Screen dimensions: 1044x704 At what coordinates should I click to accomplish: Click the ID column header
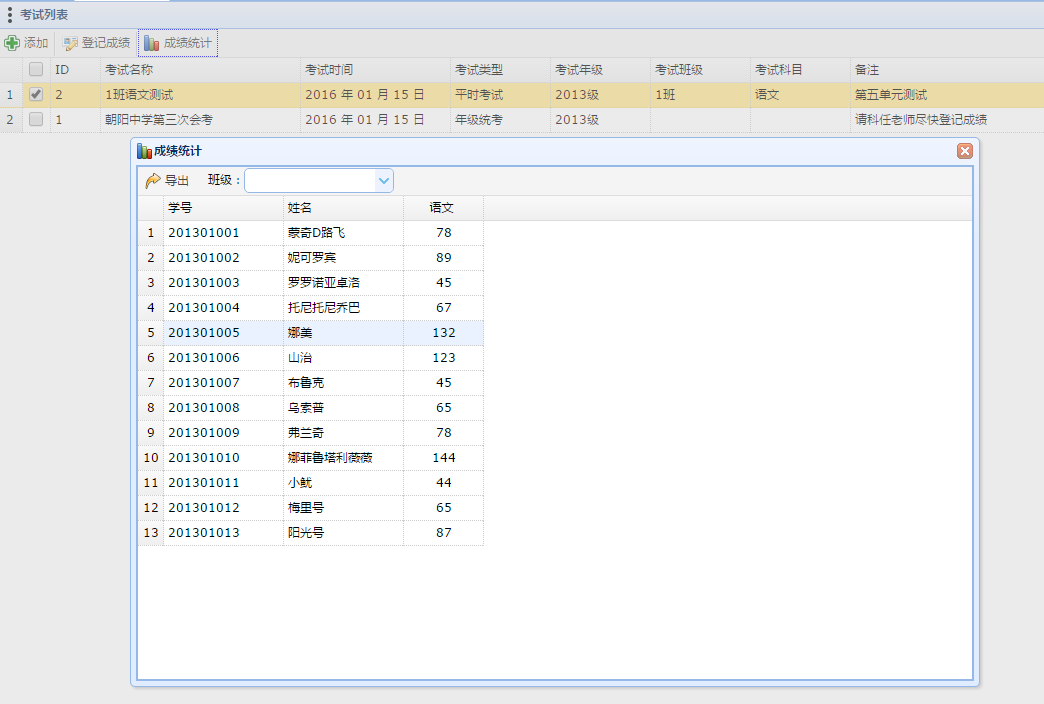[75, 69]
